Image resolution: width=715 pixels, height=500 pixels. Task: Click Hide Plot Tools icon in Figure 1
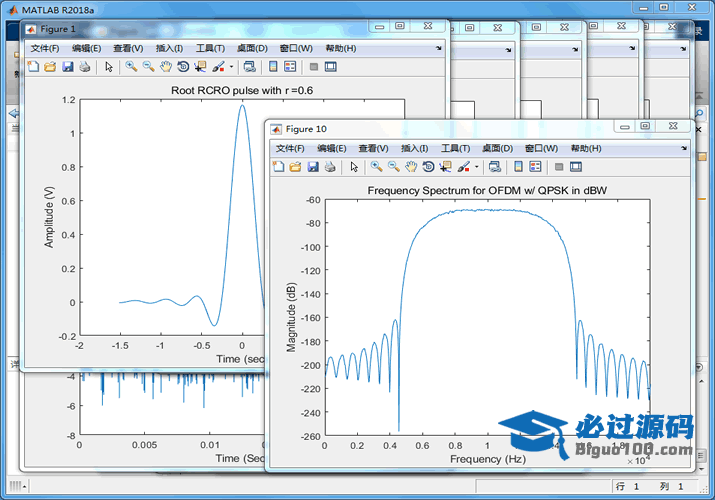[314, 67]
